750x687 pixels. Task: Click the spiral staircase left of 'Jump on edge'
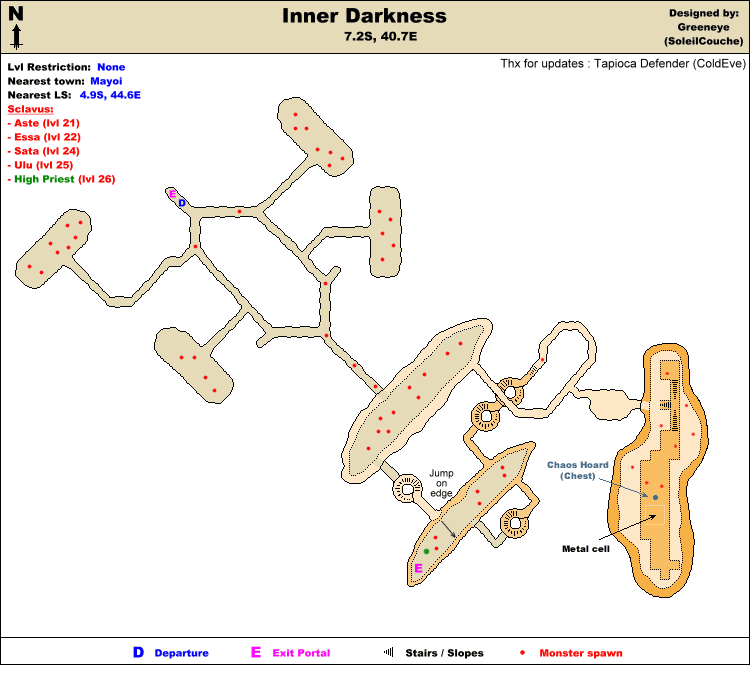(x=407, y=489)
